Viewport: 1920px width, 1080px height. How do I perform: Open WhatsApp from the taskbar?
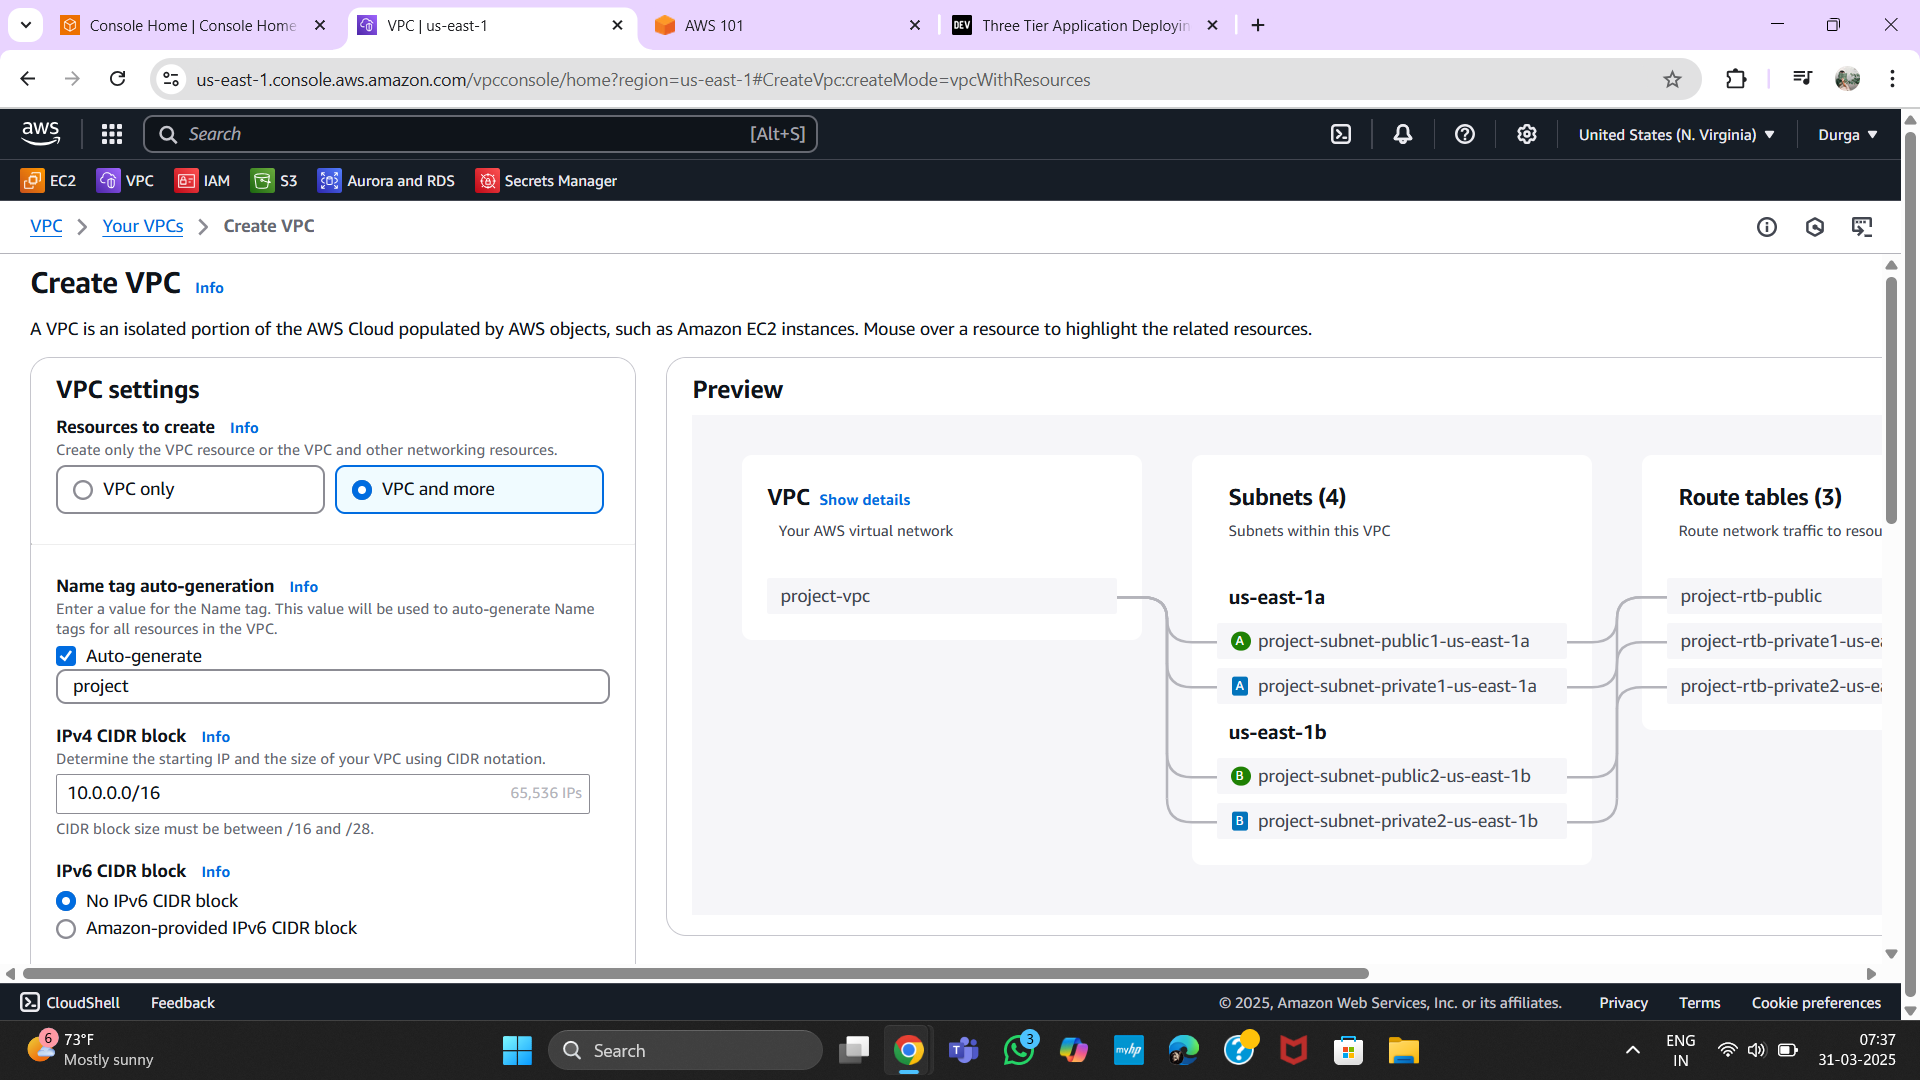[1019, 1050]
